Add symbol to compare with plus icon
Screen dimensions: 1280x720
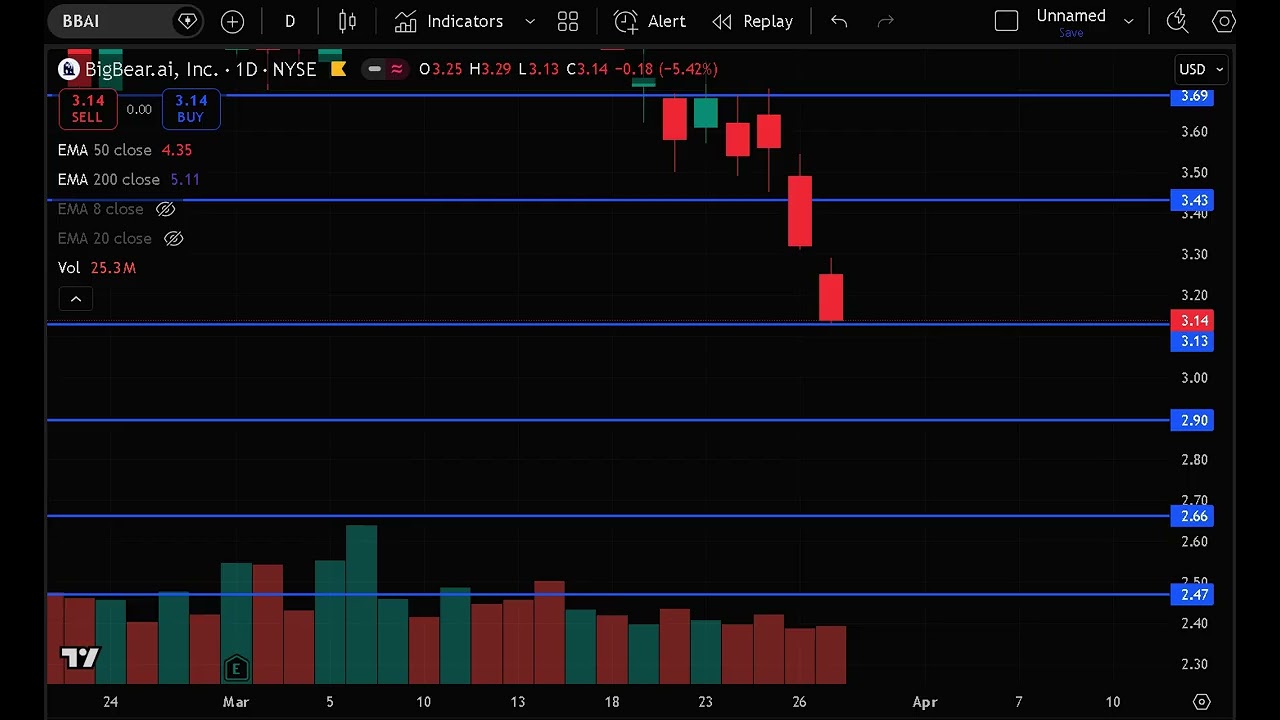tap(232, 21)
